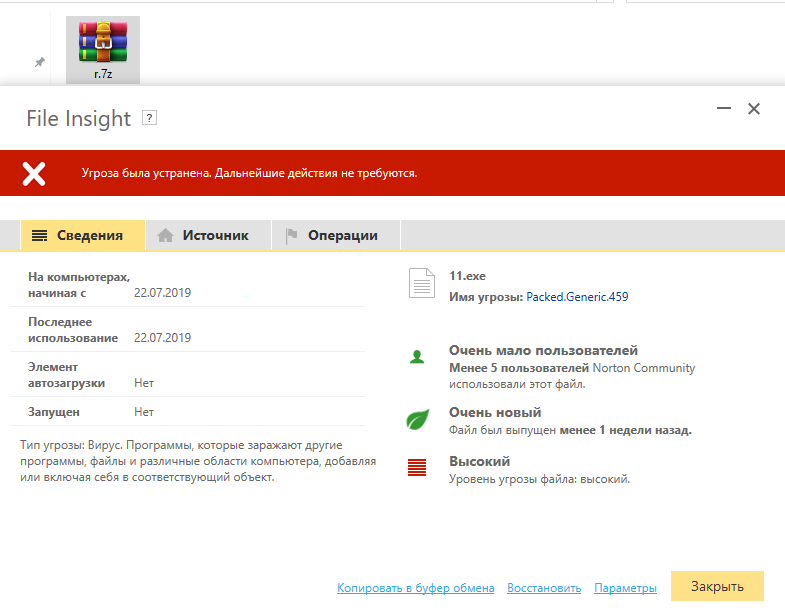Click the Уровень угрозы файла: высокий text

coord(539,479)
